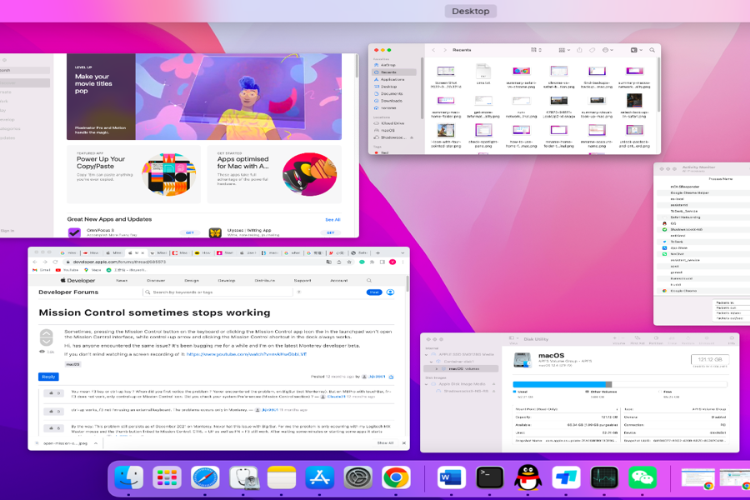
Task: Click the Disk Utility storage usage bar
Action: [x=620, y=384]
